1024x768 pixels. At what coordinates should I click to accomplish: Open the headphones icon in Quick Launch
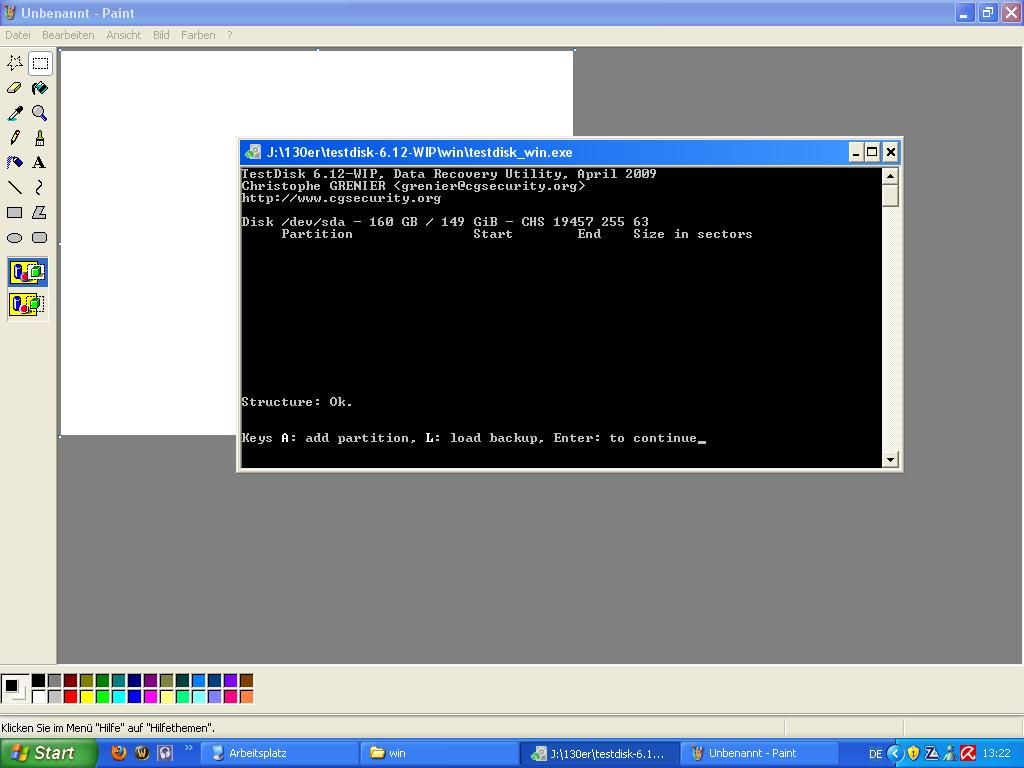[165, 753]
